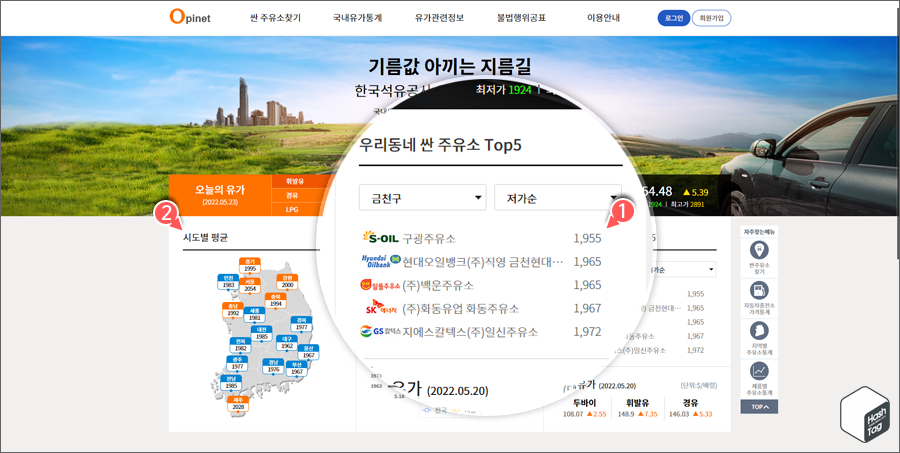Open the 불법행위공표 menu

pos(521,18)
